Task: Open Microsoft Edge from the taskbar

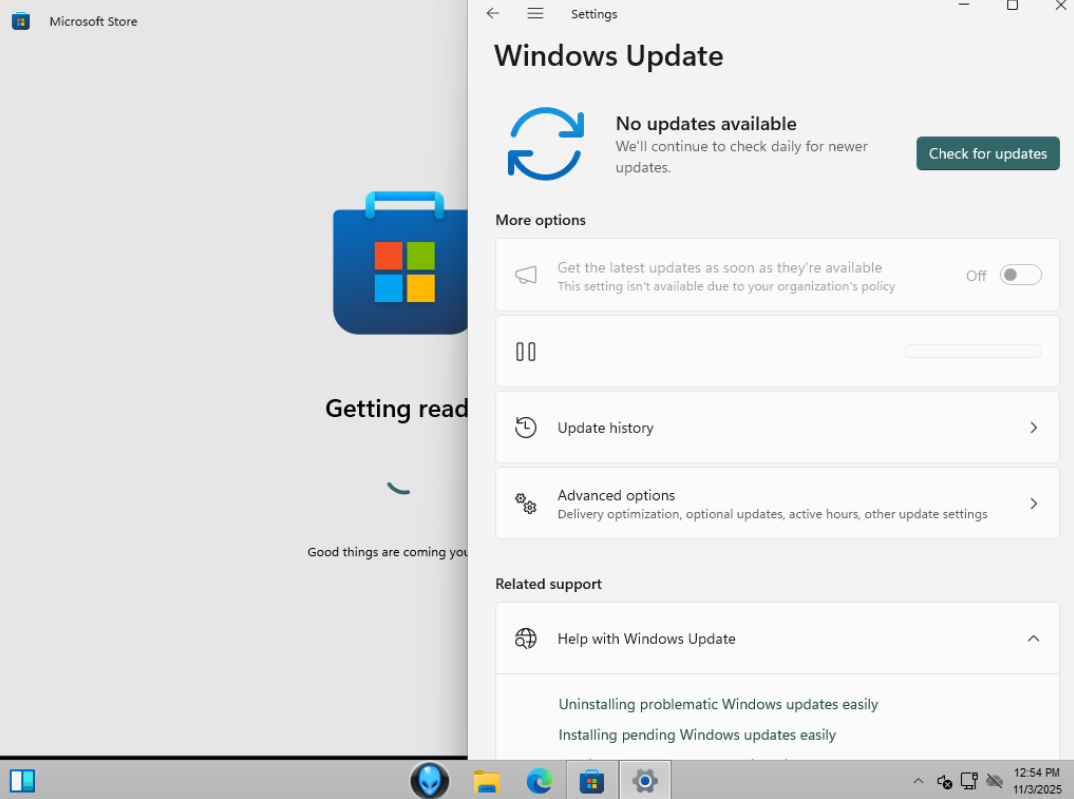Action: 539,781
